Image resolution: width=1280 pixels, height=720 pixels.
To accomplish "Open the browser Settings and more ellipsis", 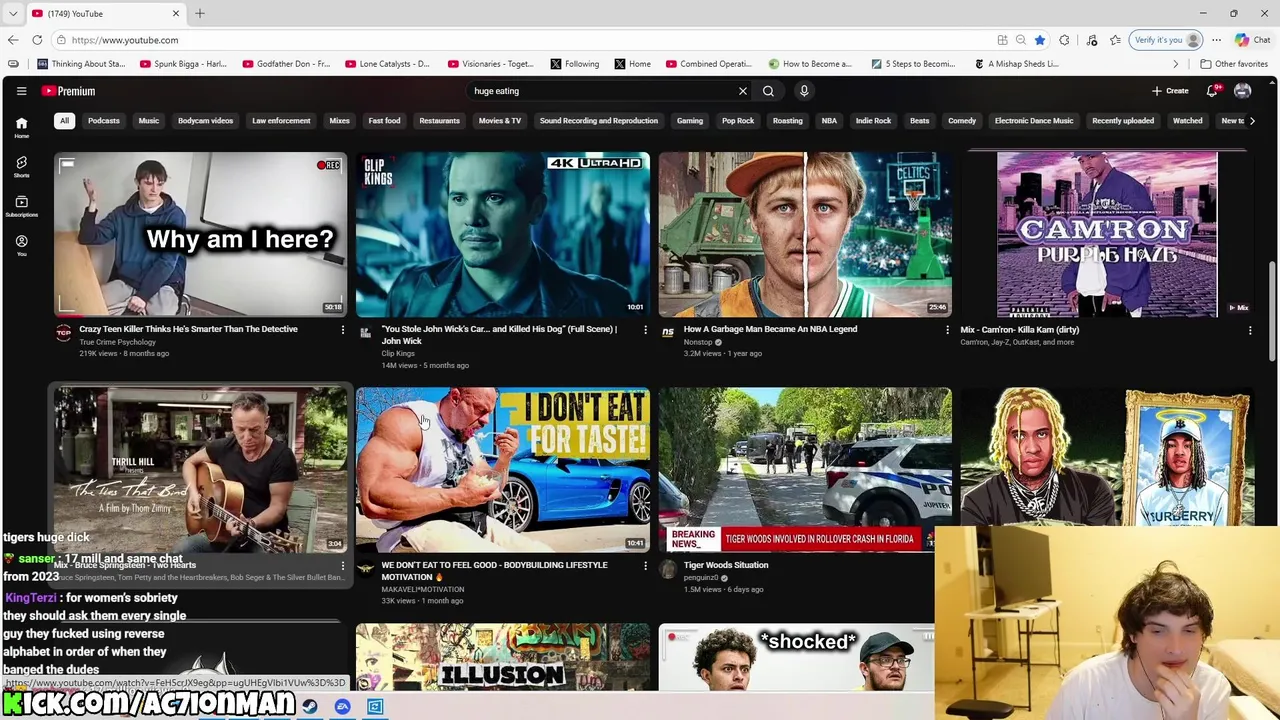I will point(1216,40).
